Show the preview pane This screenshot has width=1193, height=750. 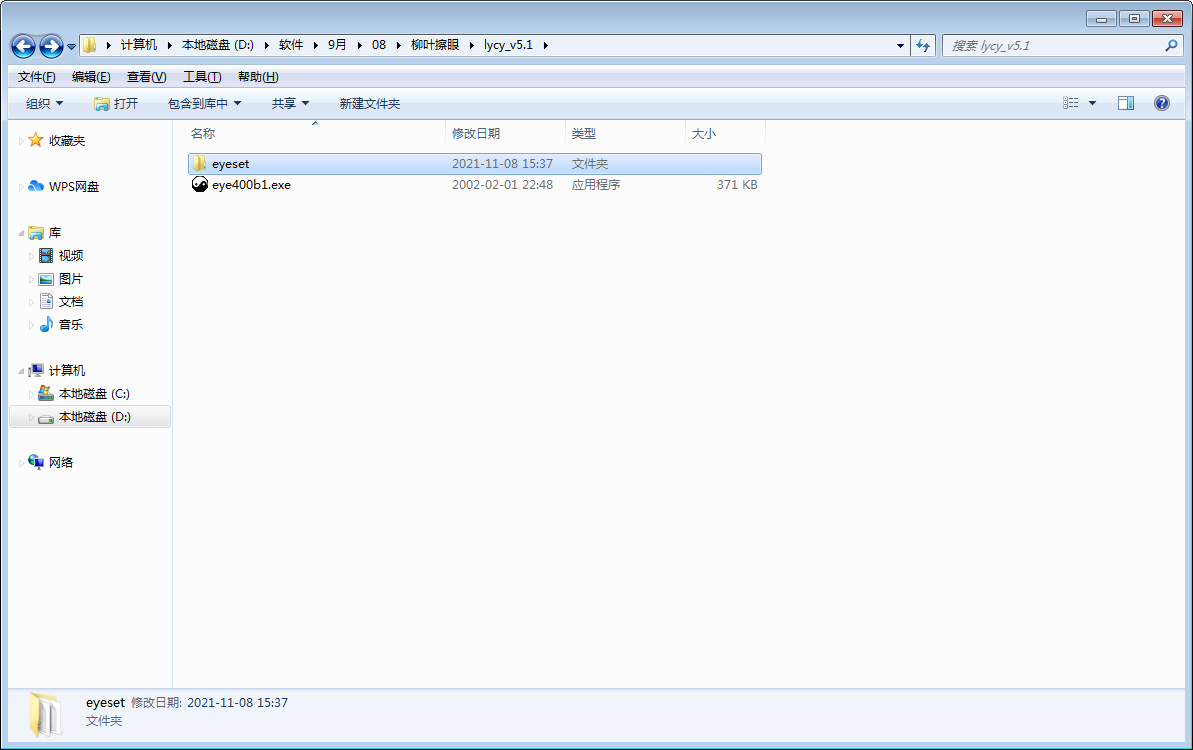1126,103
